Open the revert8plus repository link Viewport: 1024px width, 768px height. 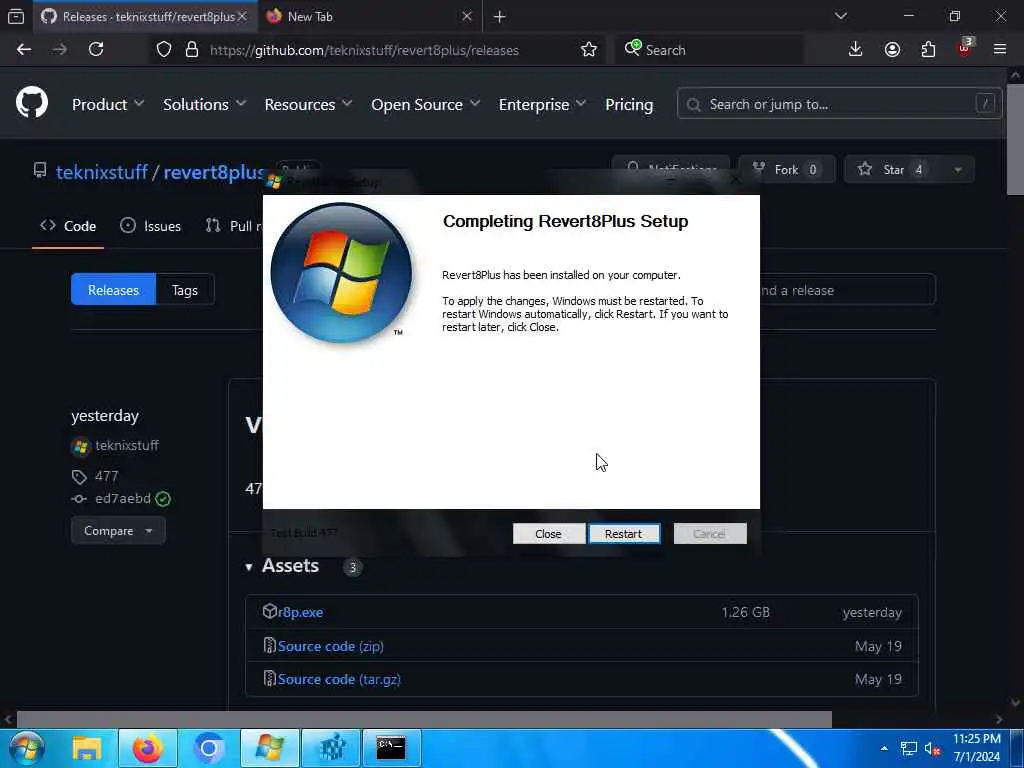(x=214, y=172)
